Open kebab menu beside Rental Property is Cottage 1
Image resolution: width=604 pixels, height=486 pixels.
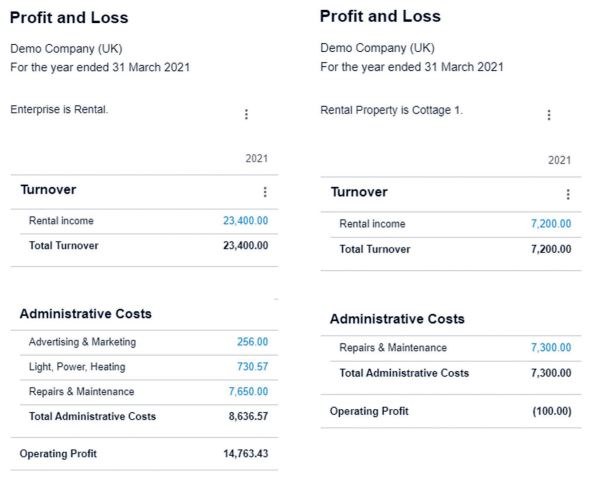548,115
